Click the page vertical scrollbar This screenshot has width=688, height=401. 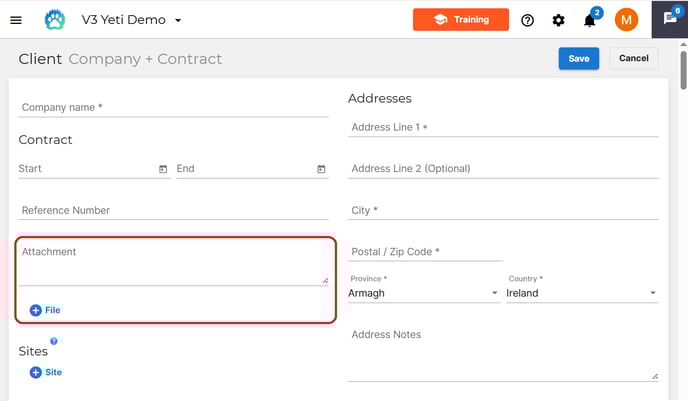click(684, 70)
